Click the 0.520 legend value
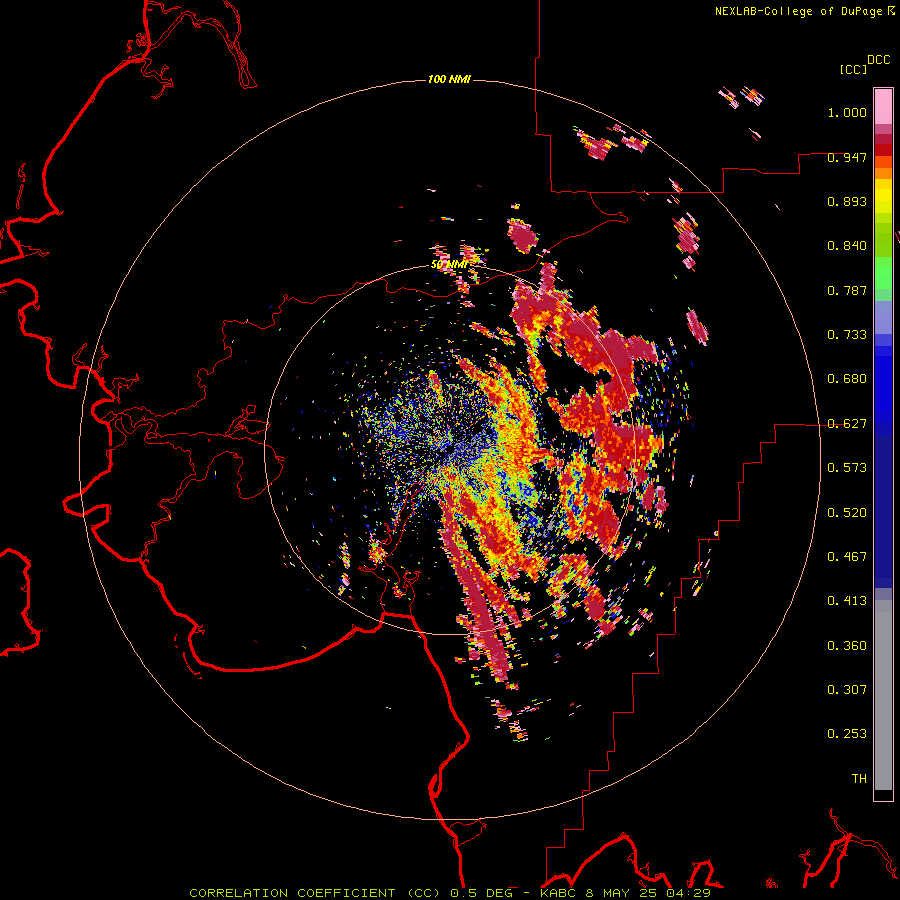This screenshot has width=900, height=900. (847, 513)
